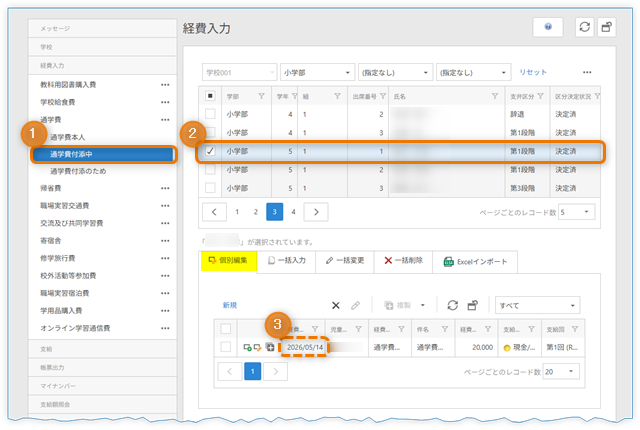
Task: Open options dots for 職場実習交通費
Action: click(165, 206)
